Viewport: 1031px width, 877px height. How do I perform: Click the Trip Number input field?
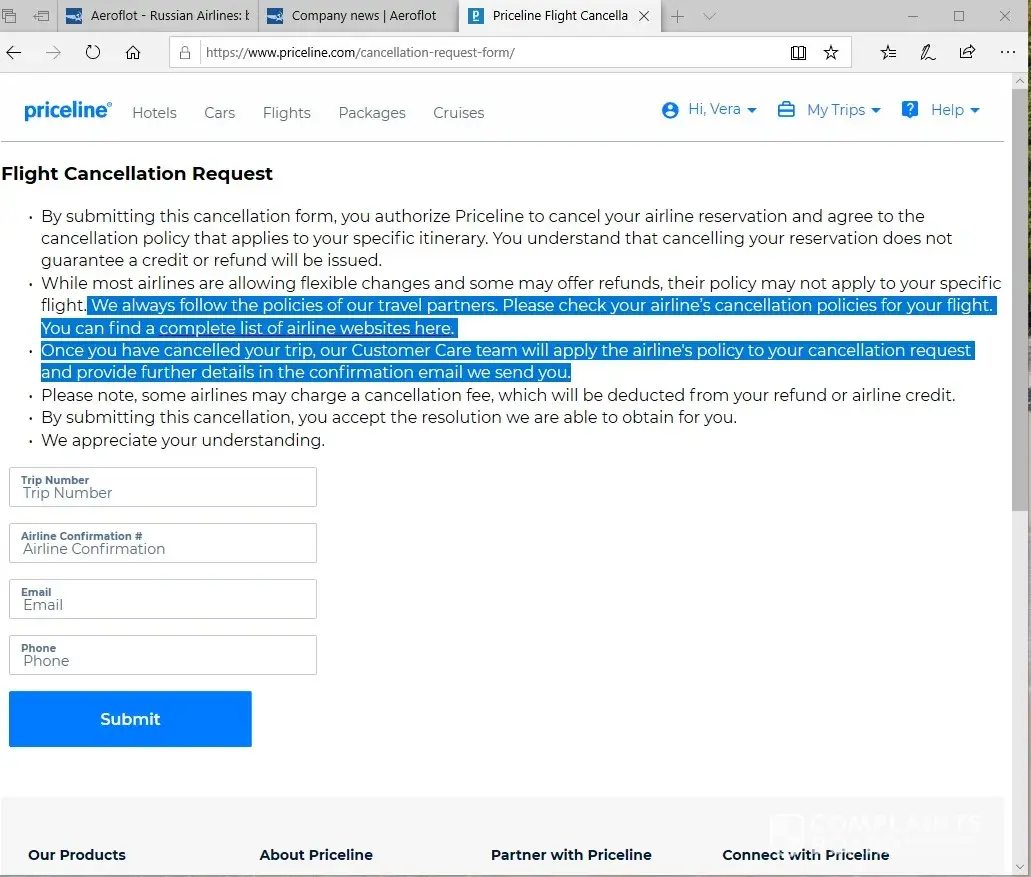point(163,487)
